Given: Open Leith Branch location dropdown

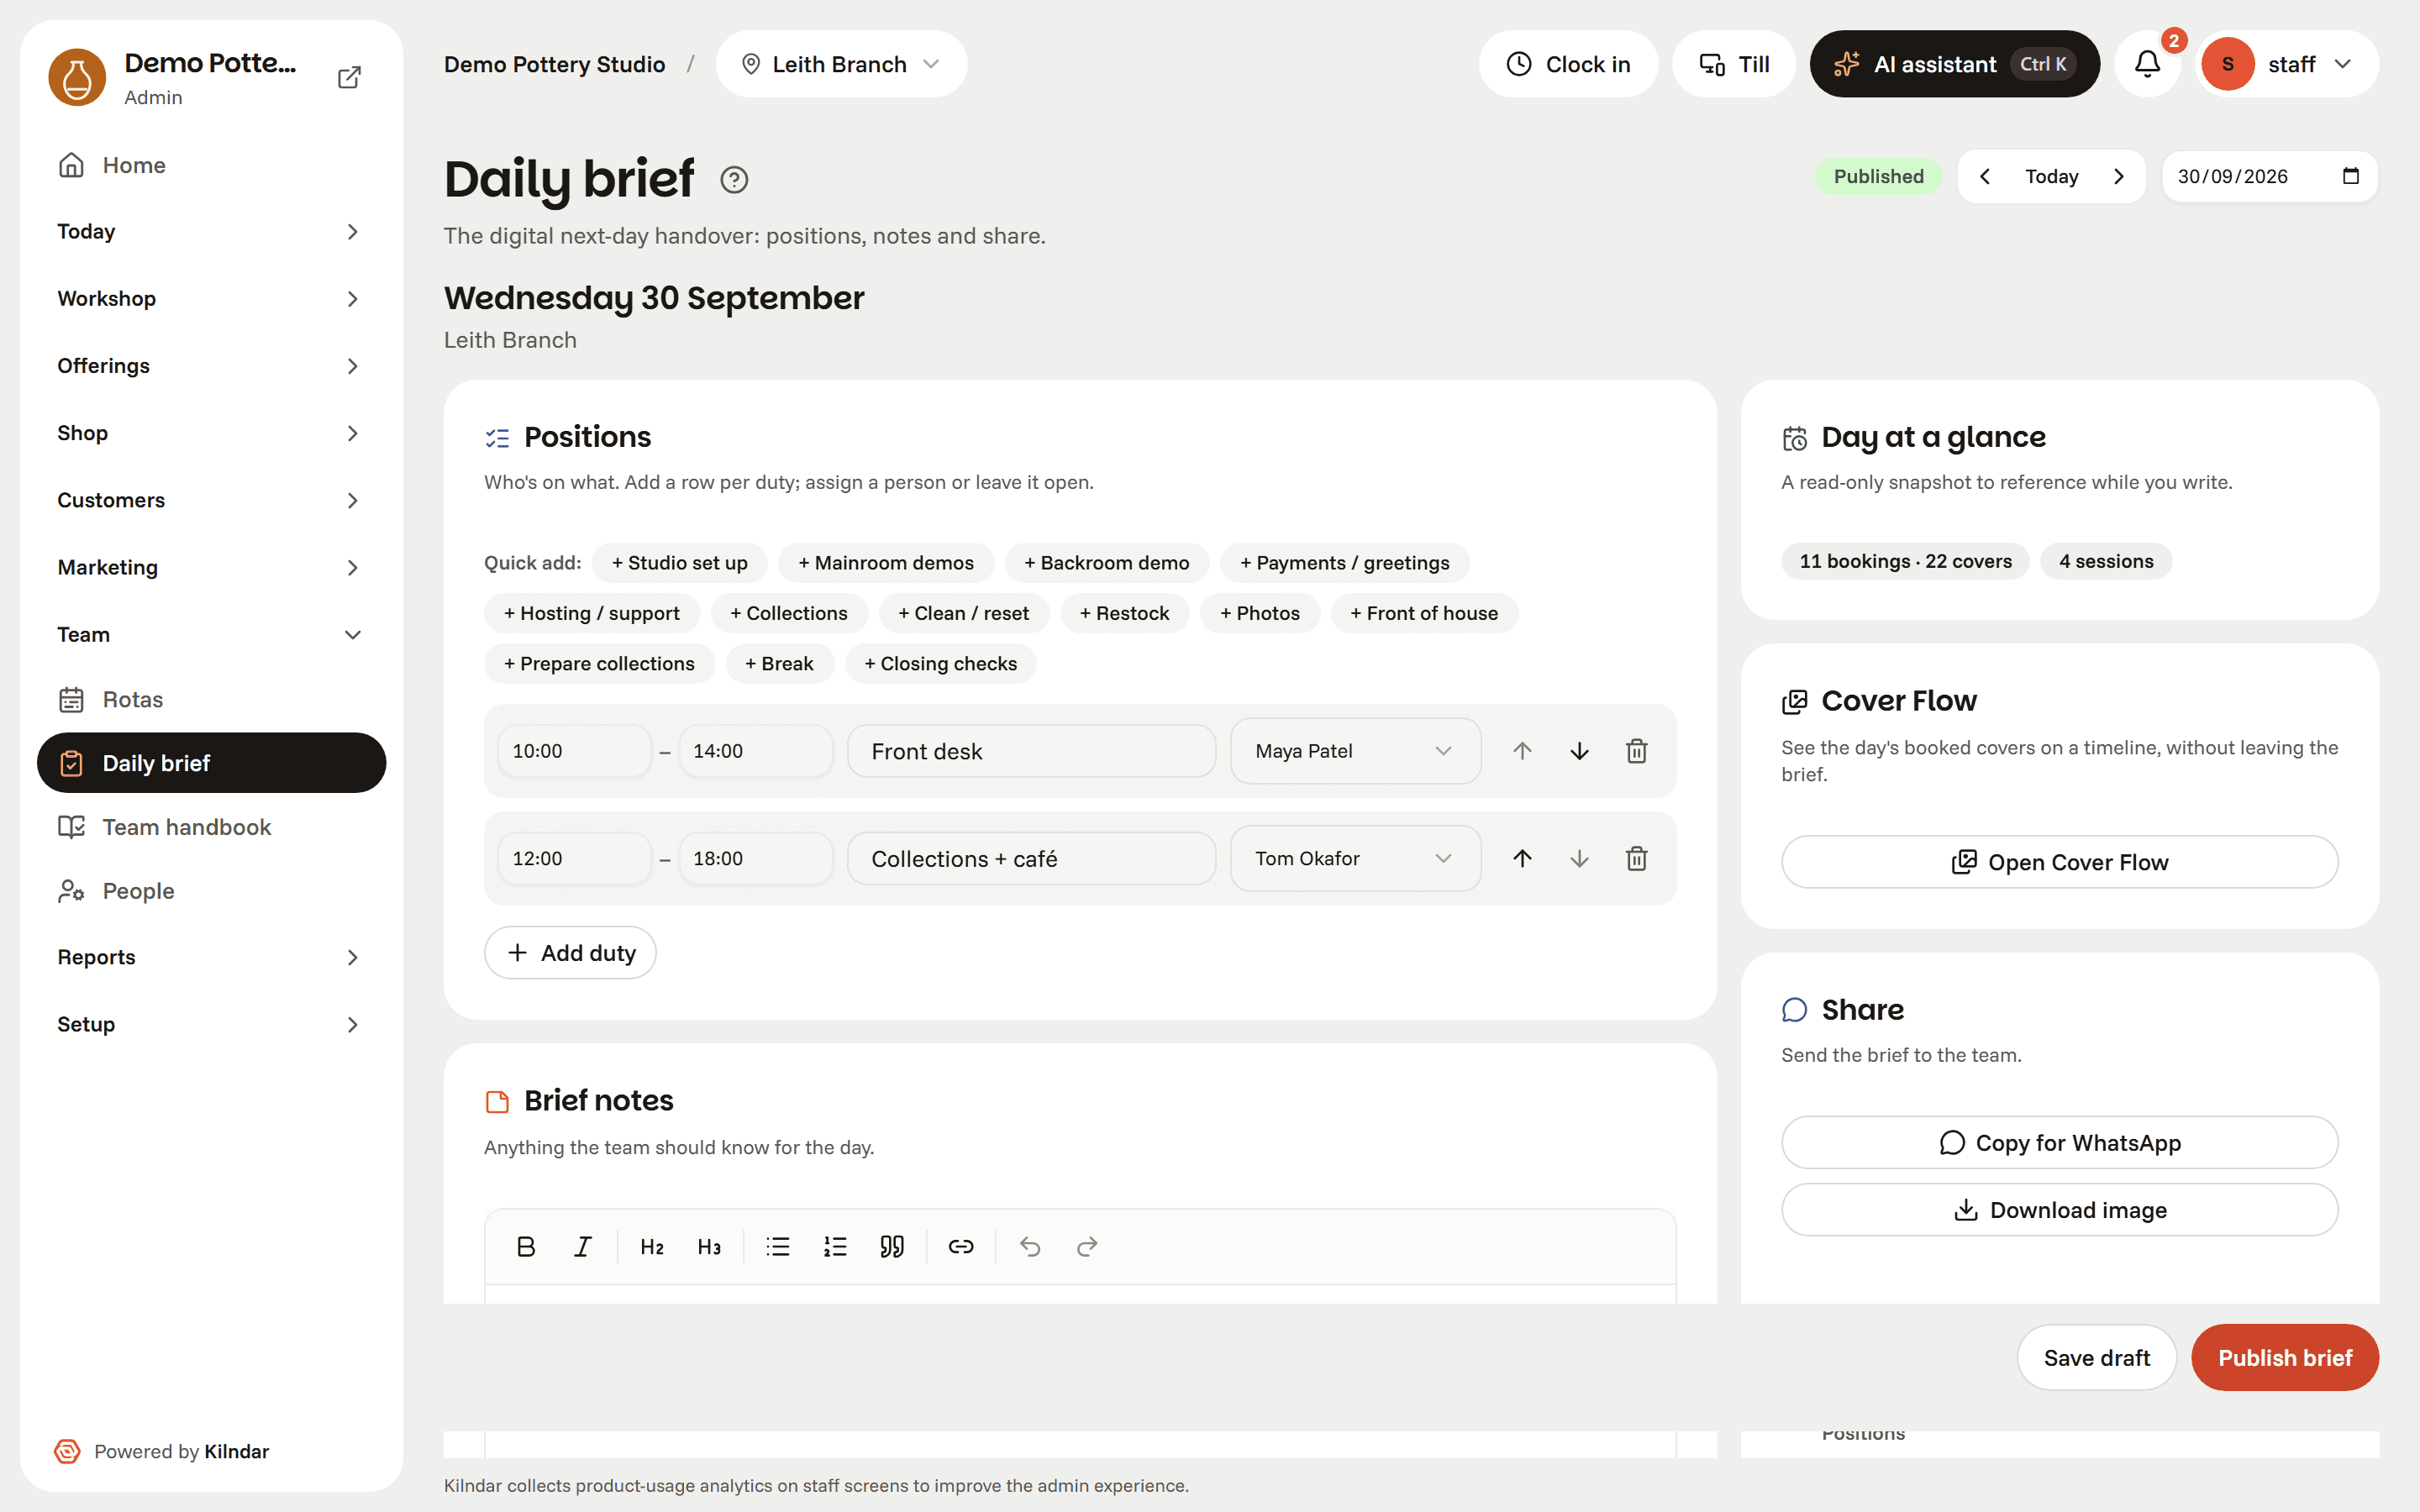Looking at the screenshot, I should [841, 64].
